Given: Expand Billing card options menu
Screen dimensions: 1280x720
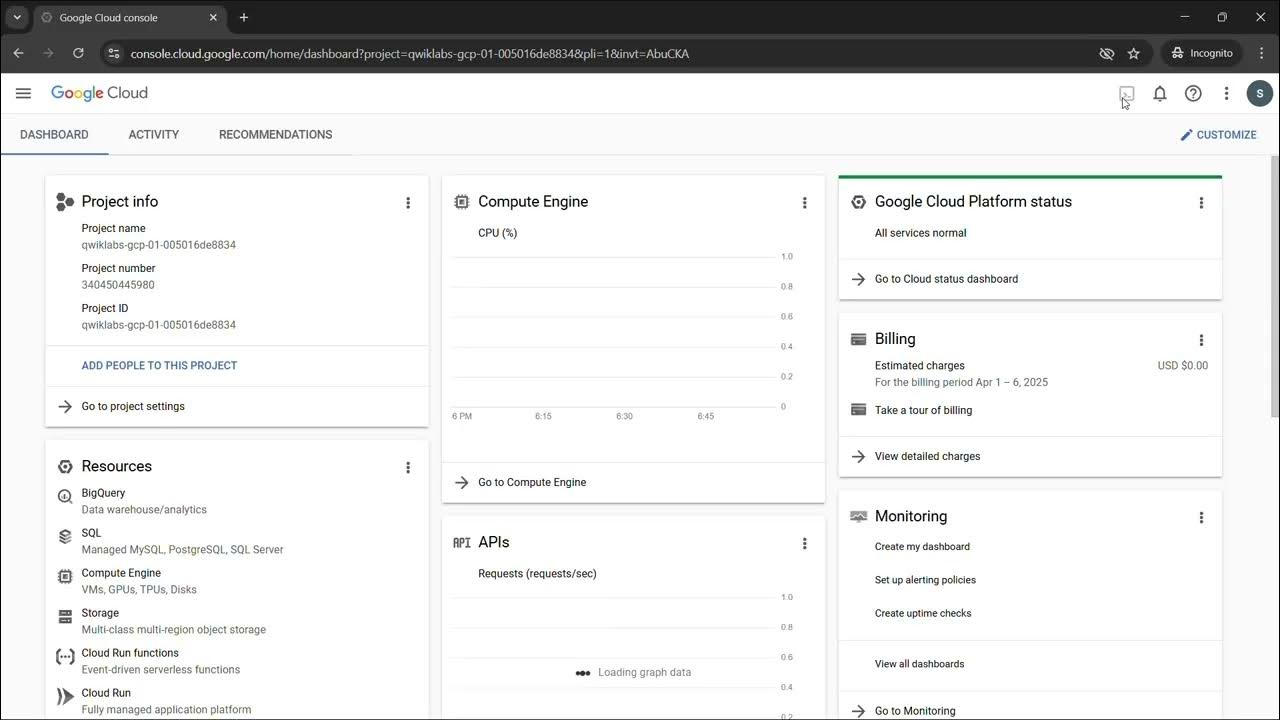Looking at the screenshot, I should tap(1201, 340).
